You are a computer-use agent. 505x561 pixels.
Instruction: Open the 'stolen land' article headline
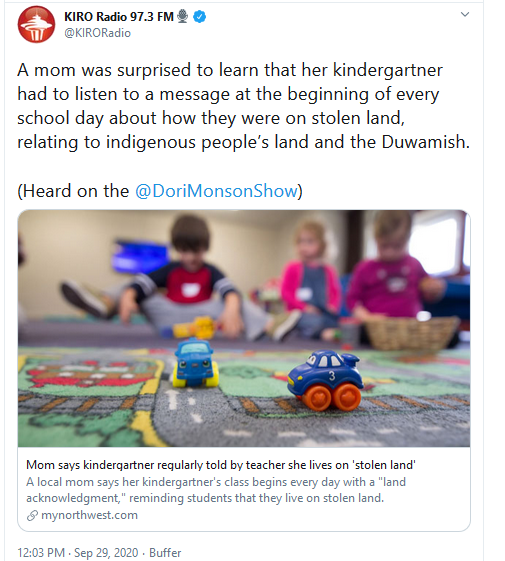pyautogui.click(x=220, y=465)
